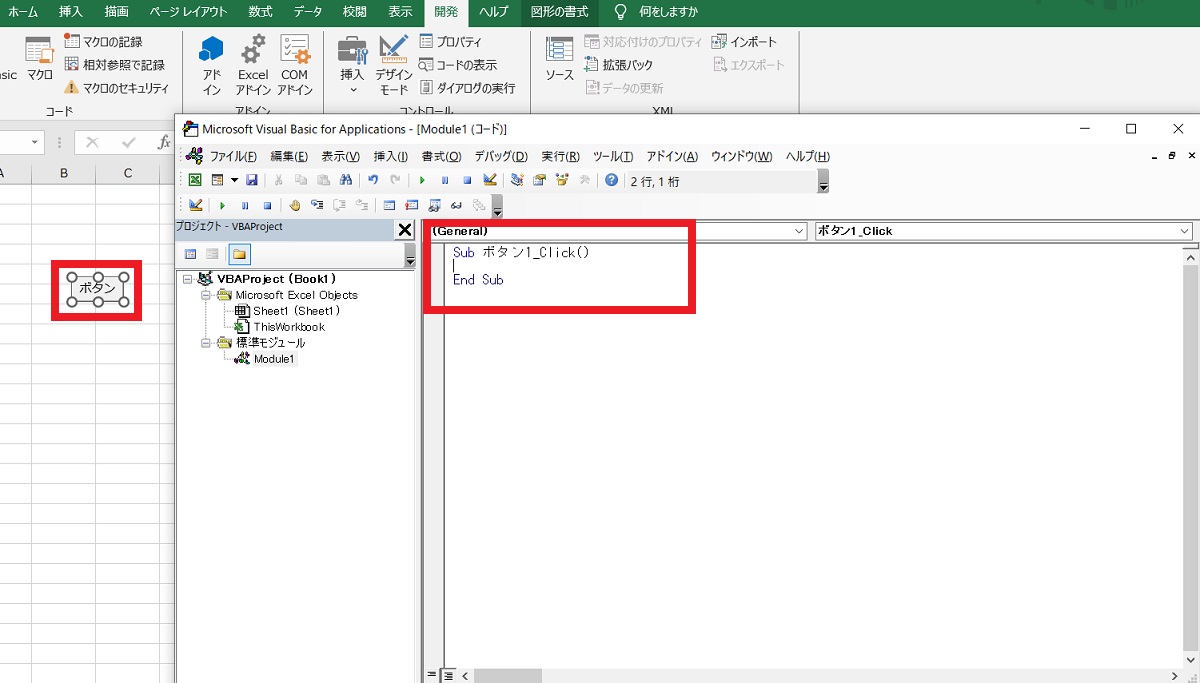This screenshot has height=683, width=1200.
Task: Click the View Object icon in Project panel
Action: 212,254
